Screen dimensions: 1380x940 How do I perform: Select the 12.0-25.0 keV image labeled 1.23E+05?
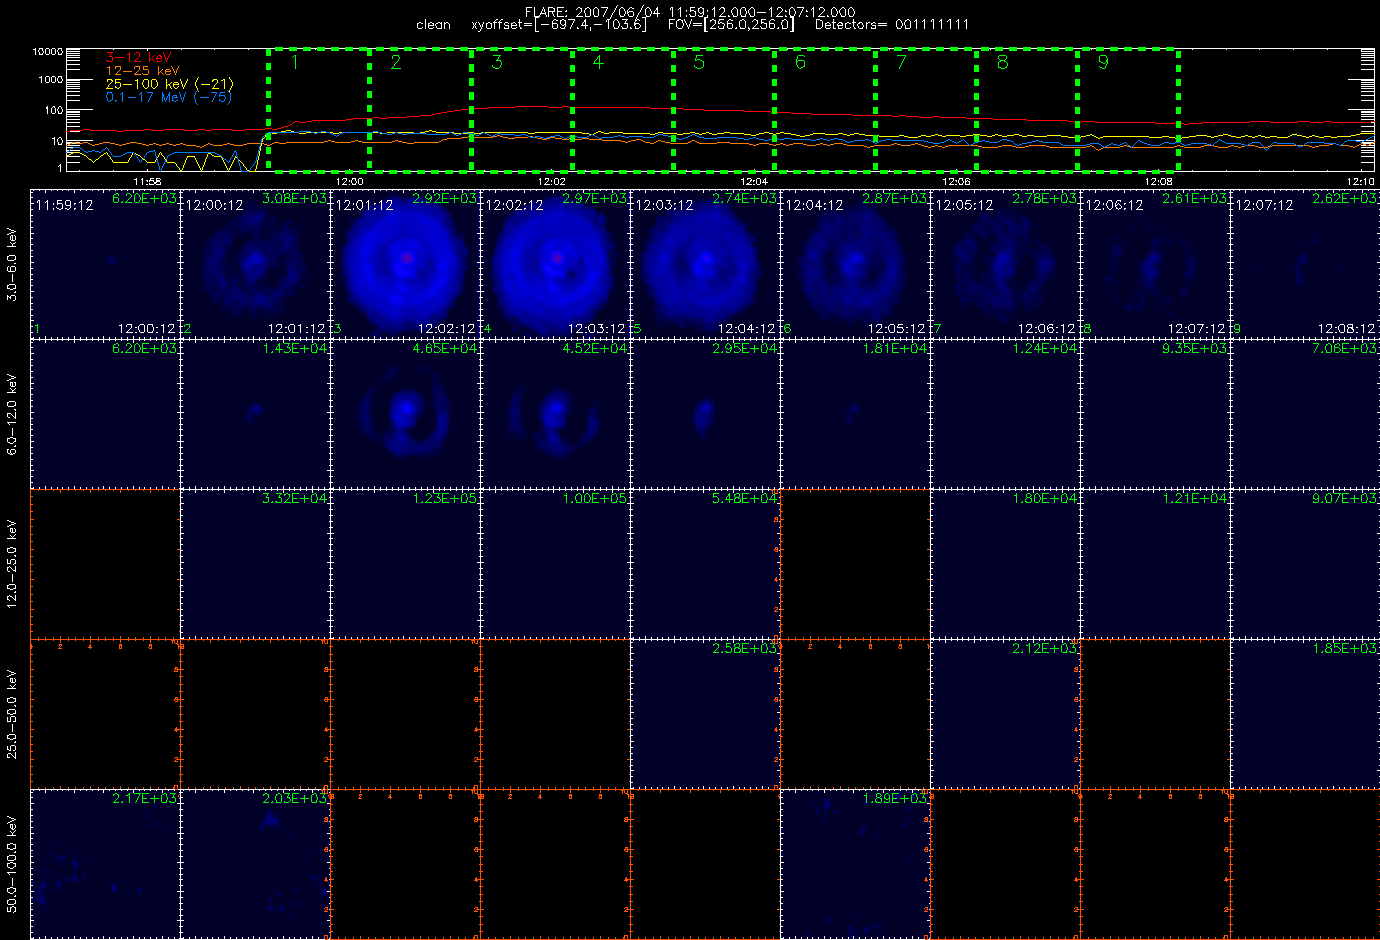pos(406,563)
